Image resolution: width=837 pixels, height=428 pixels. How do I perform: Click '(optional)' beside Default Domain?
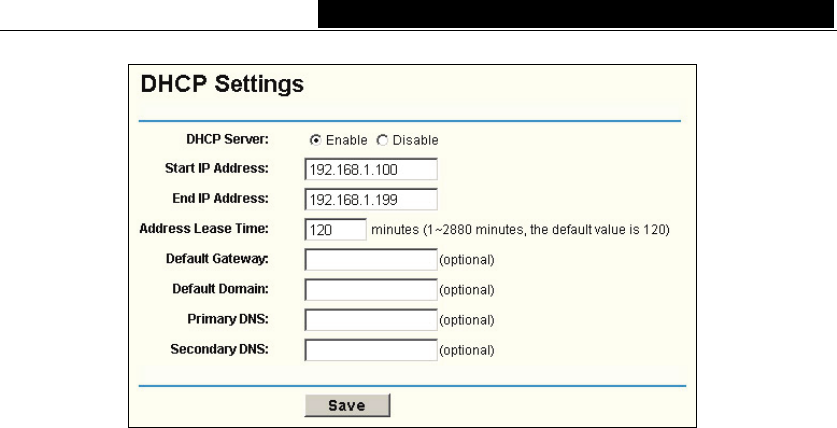click(467, 290)
